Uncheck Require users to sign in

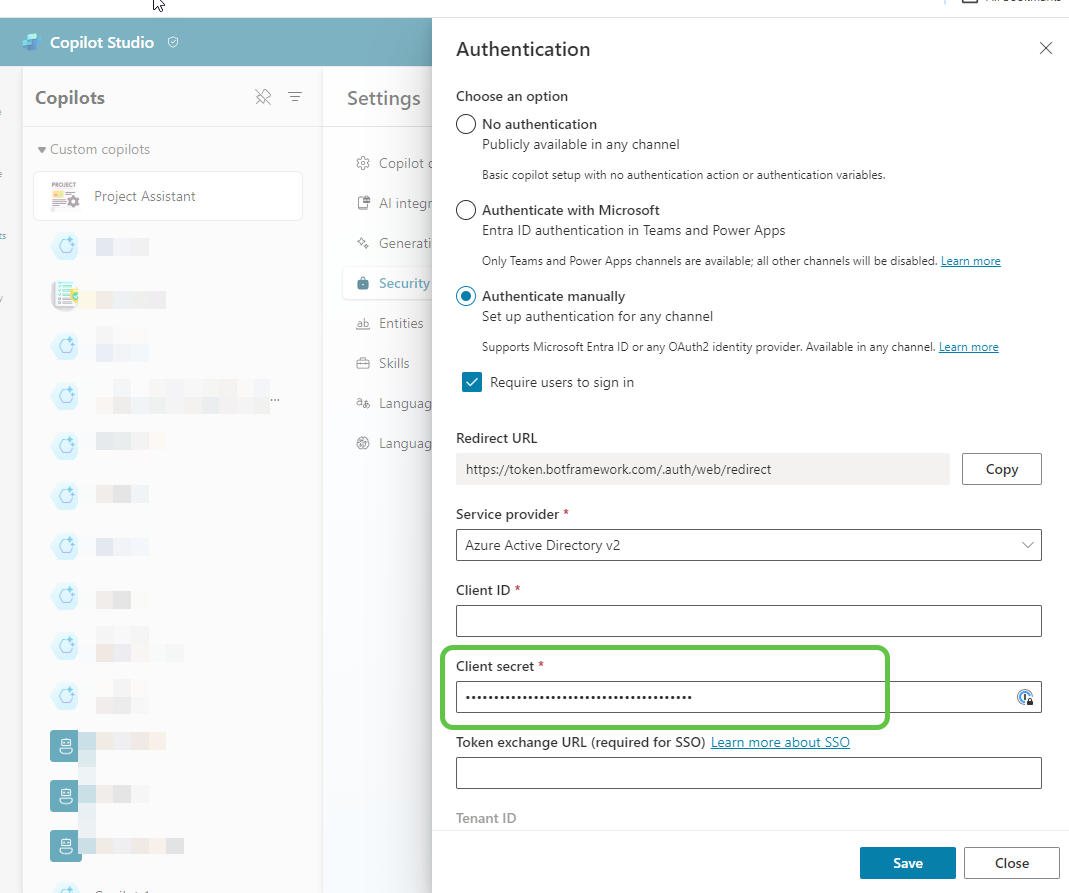click(x=471, y=381)
